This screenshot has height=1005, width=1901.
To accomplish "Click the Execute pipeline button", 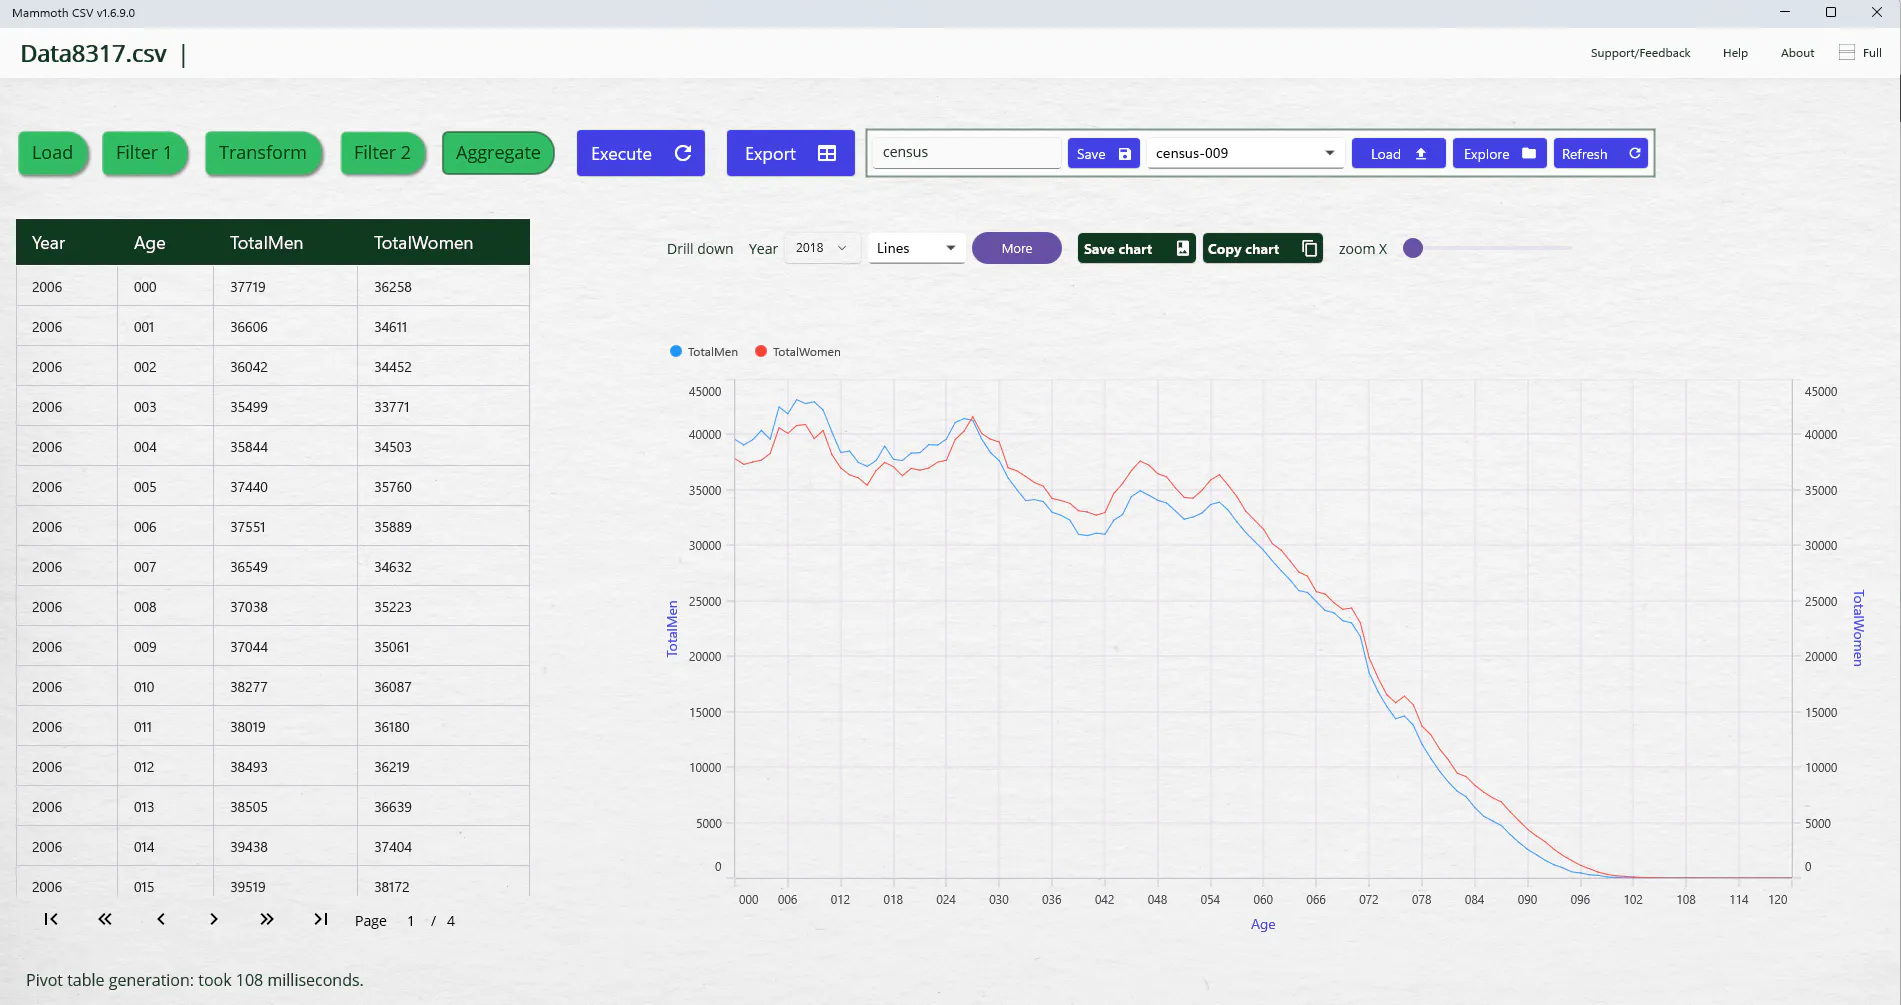I will pos(641,153).
